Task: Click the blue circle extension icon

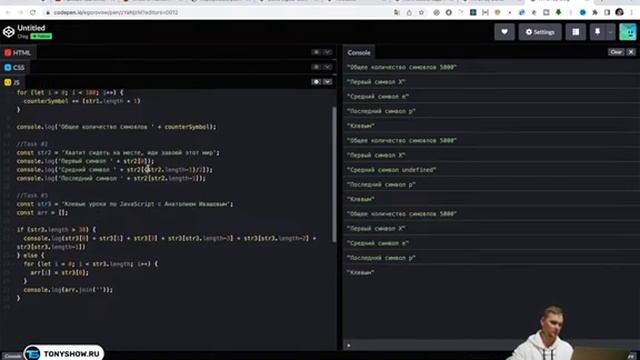Action: 582,13
